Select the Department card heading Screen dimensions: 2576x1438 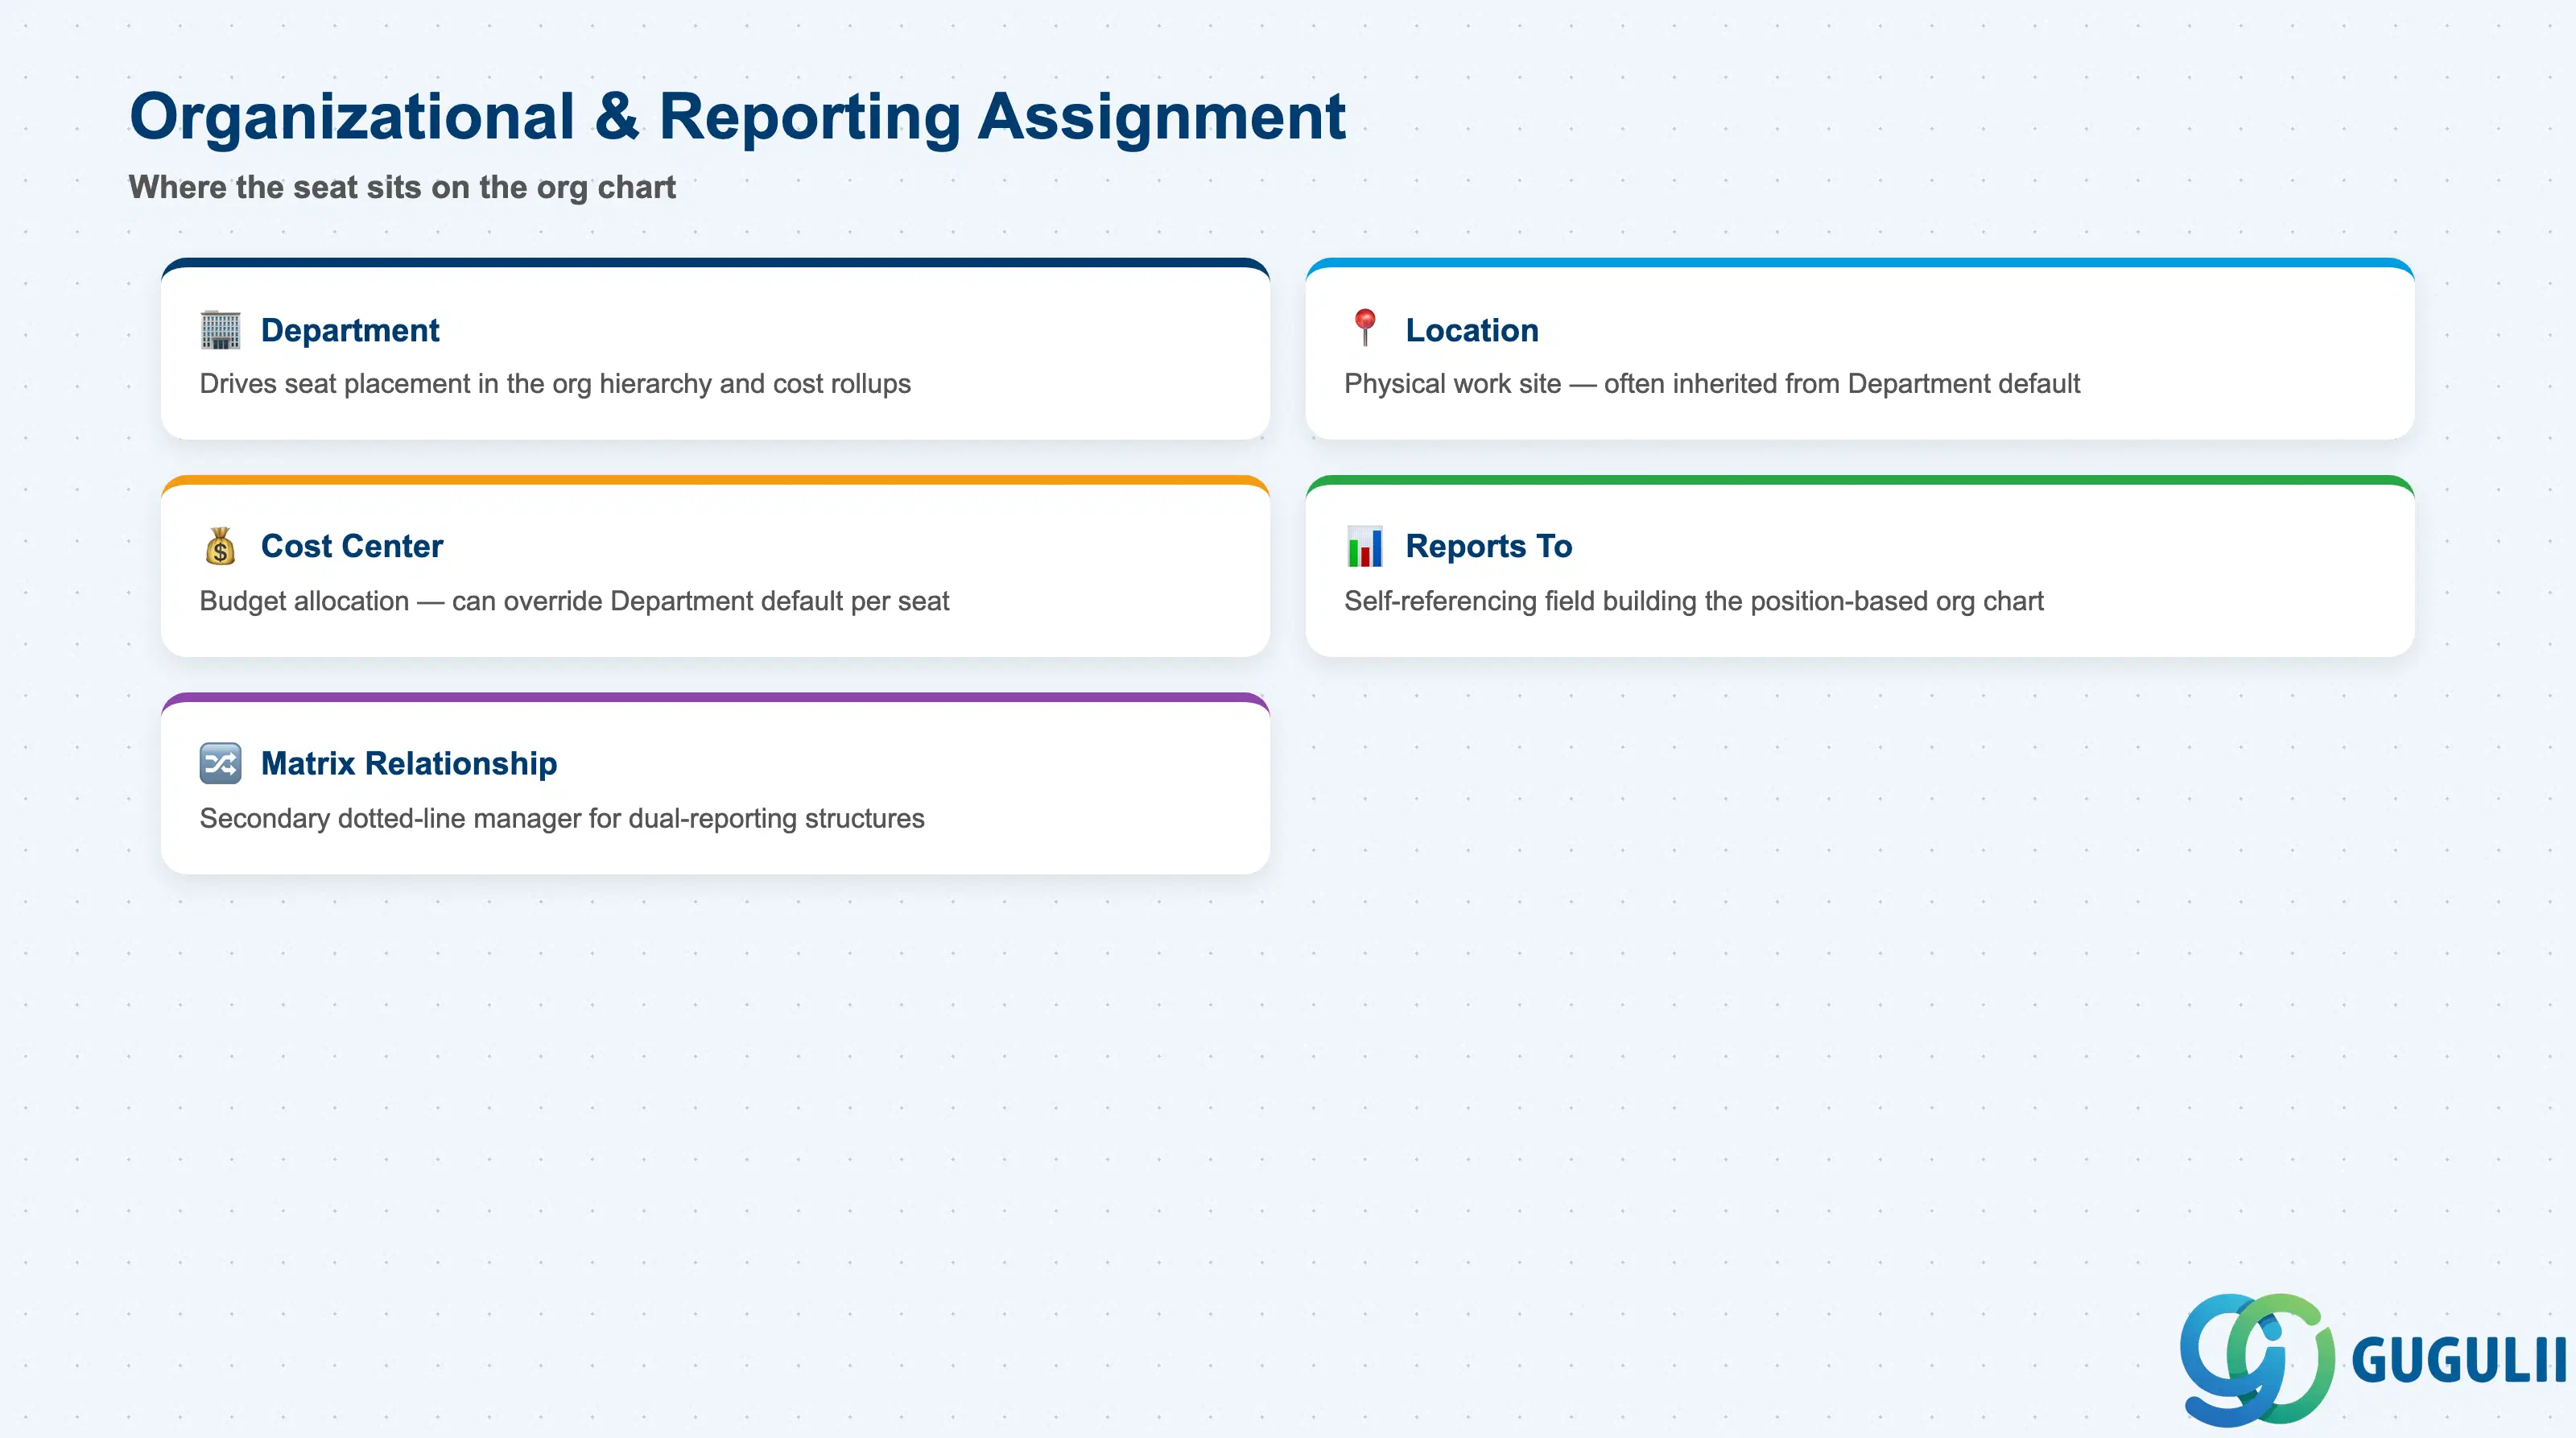(350, 330)
